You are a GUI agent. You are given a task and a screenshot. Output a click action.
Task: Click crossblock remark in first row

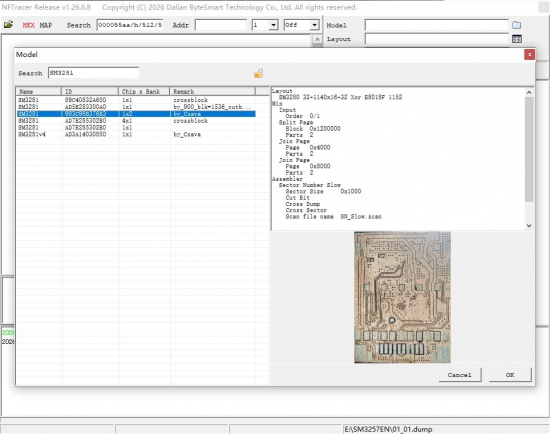[x=190, y=100]
